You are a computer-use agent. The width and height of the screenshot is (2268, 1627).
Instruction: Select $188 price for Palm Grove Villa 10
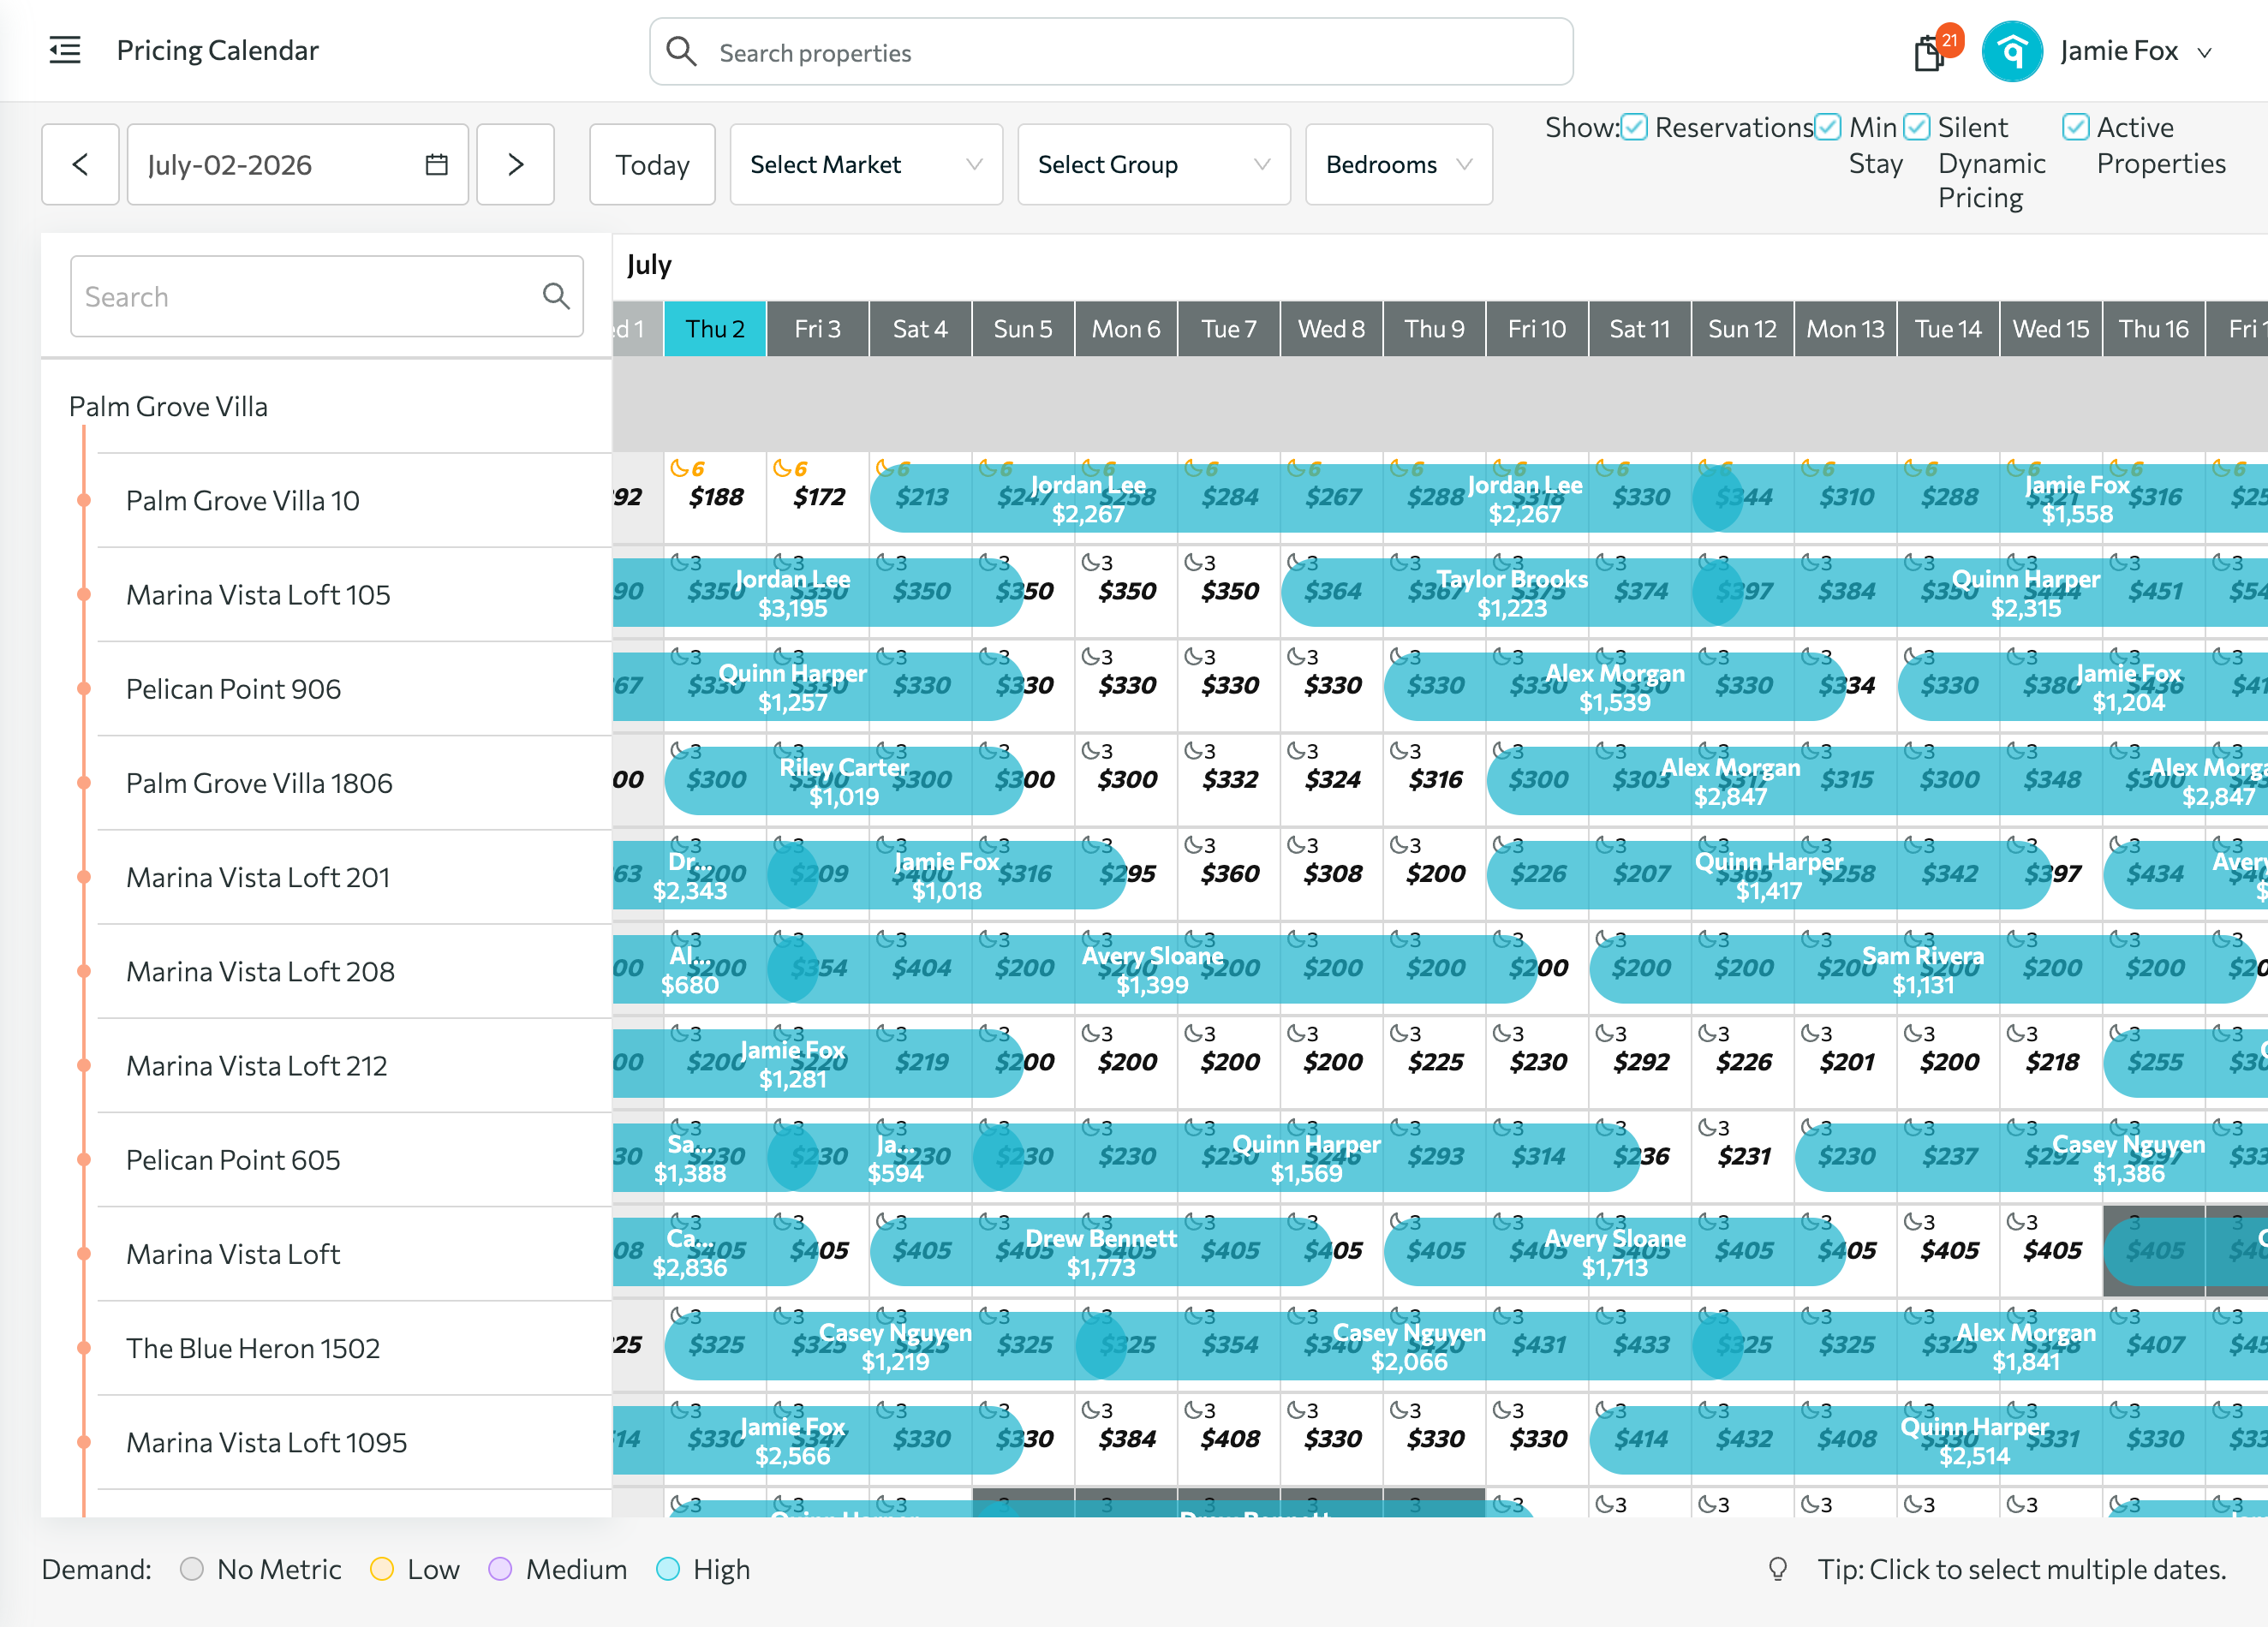716,497
